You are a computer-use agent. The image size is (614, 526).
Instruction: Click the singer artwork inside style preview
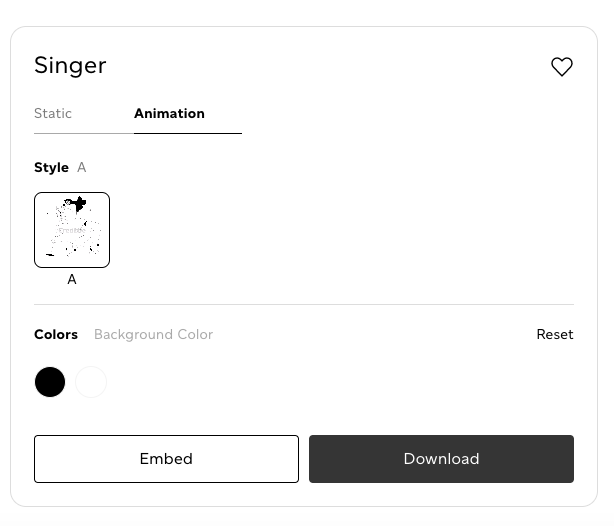click(x=72, y=228)
